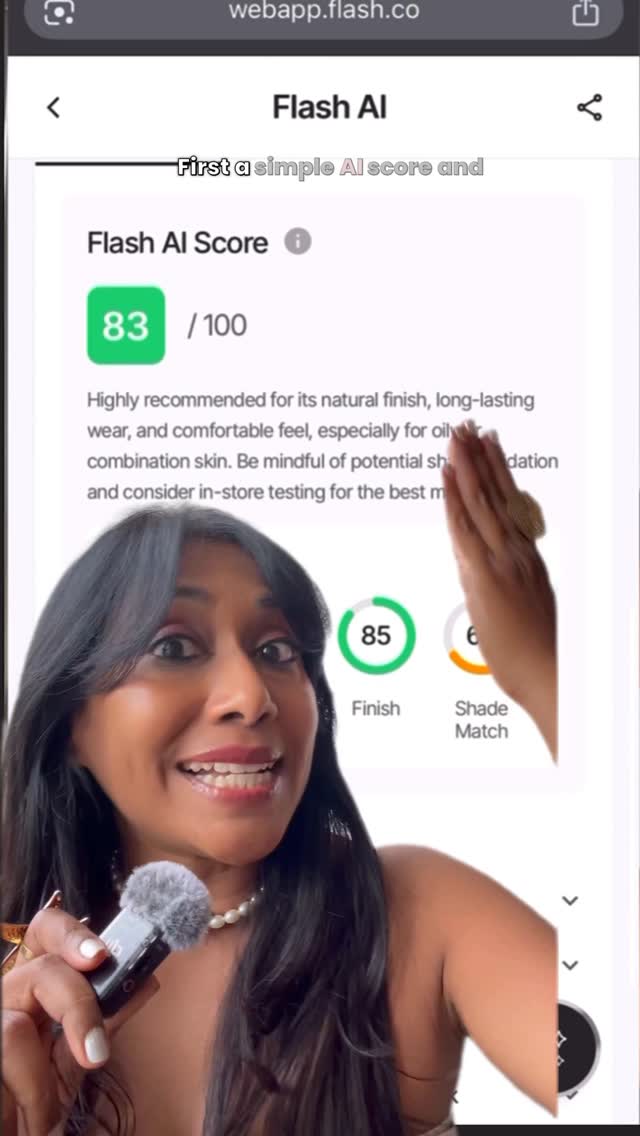Tap the green 83 score badge
The height and width of the screenshot is (1136, 640).
pos(126,325)
